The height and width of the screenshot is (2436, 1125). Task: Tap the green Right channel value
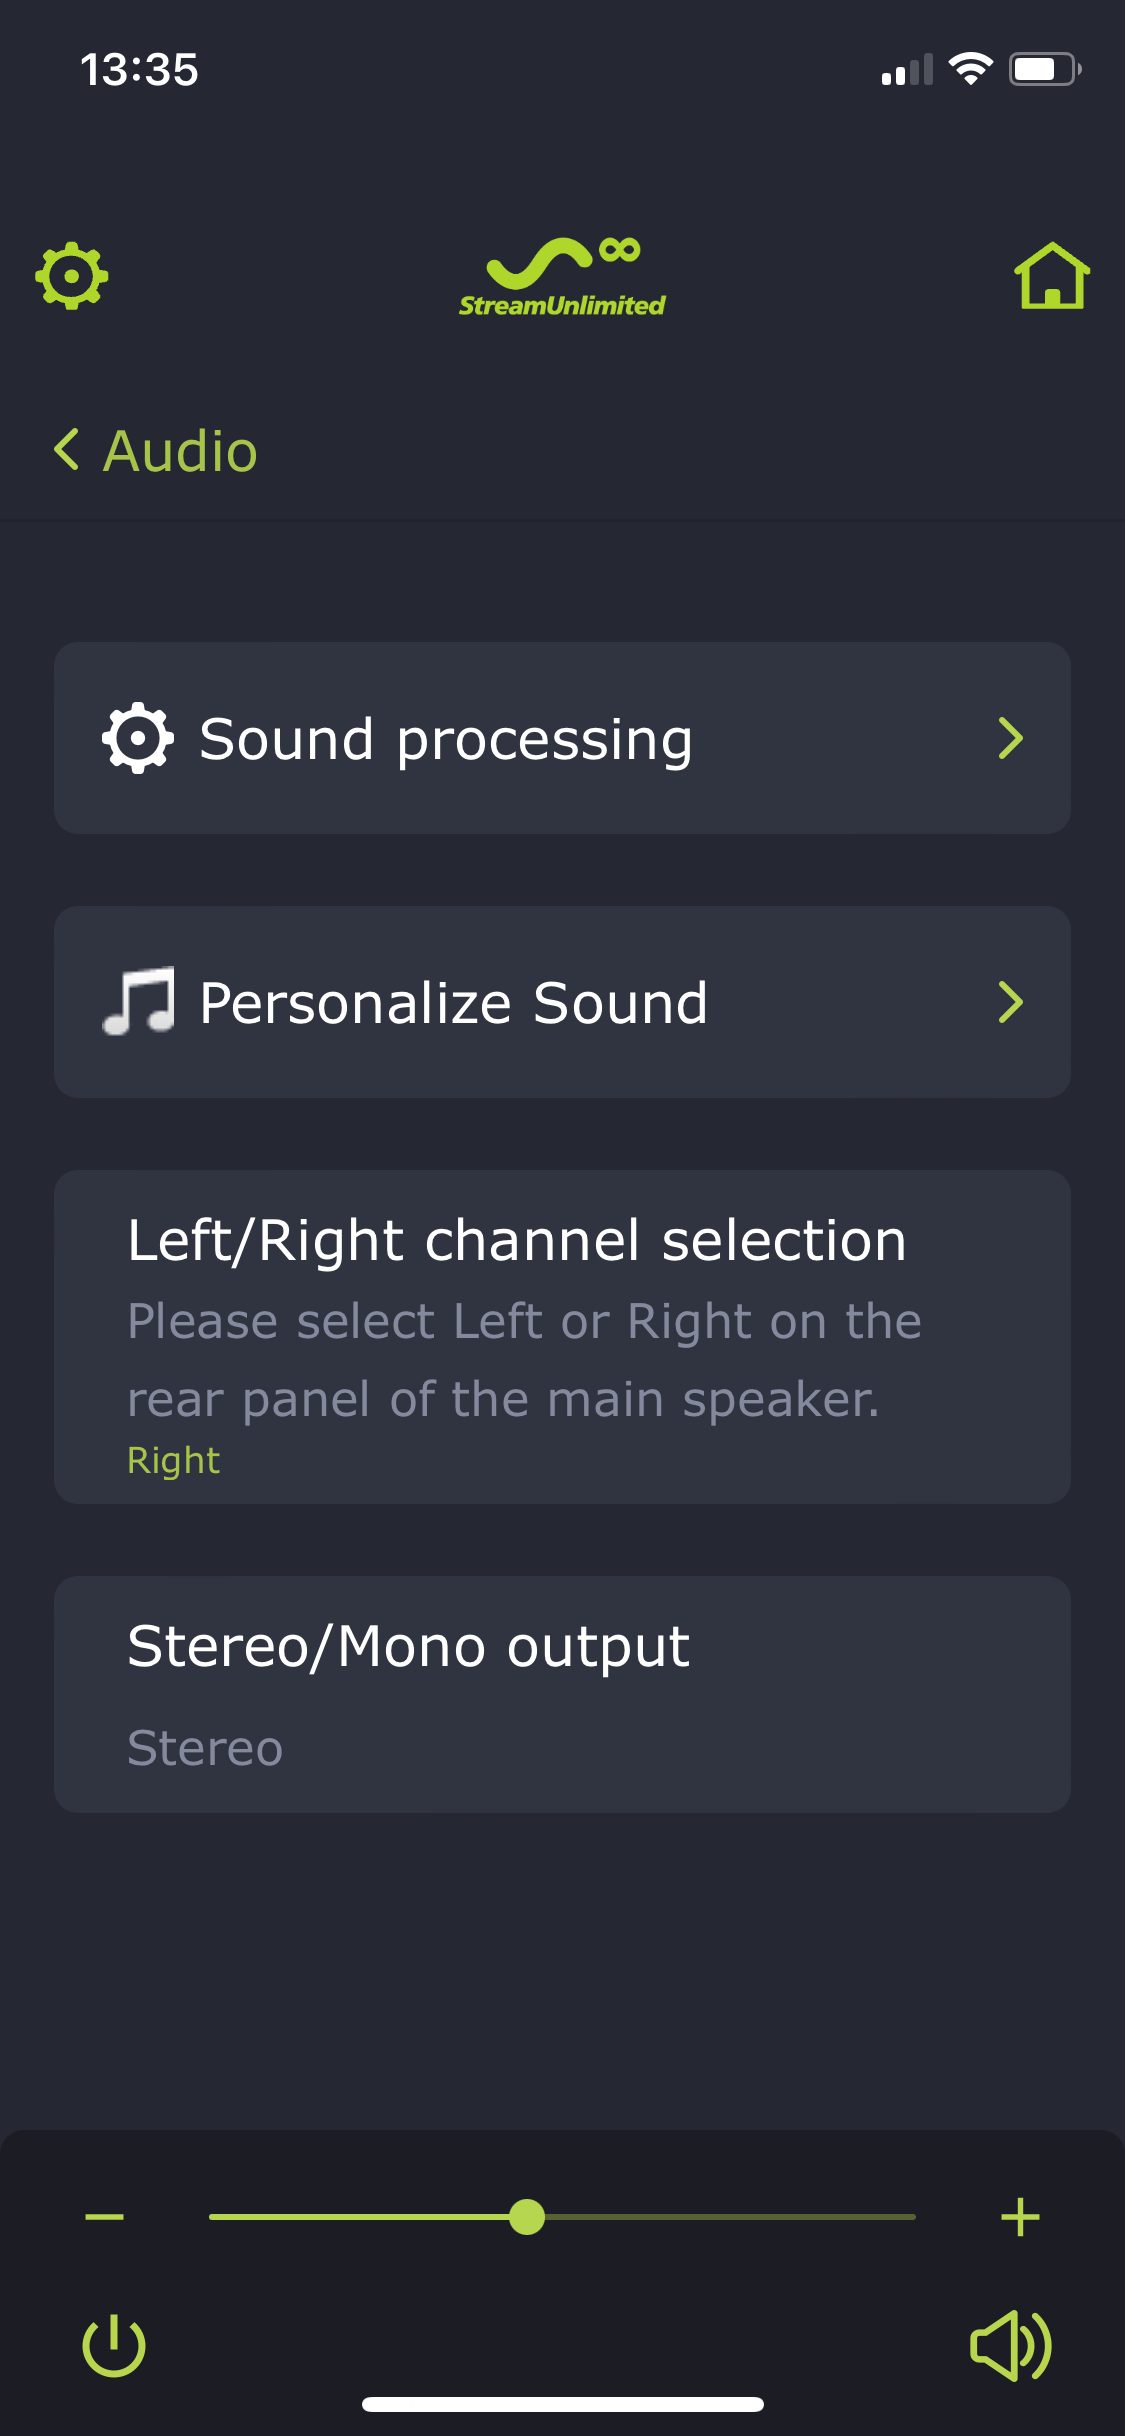173,1460
